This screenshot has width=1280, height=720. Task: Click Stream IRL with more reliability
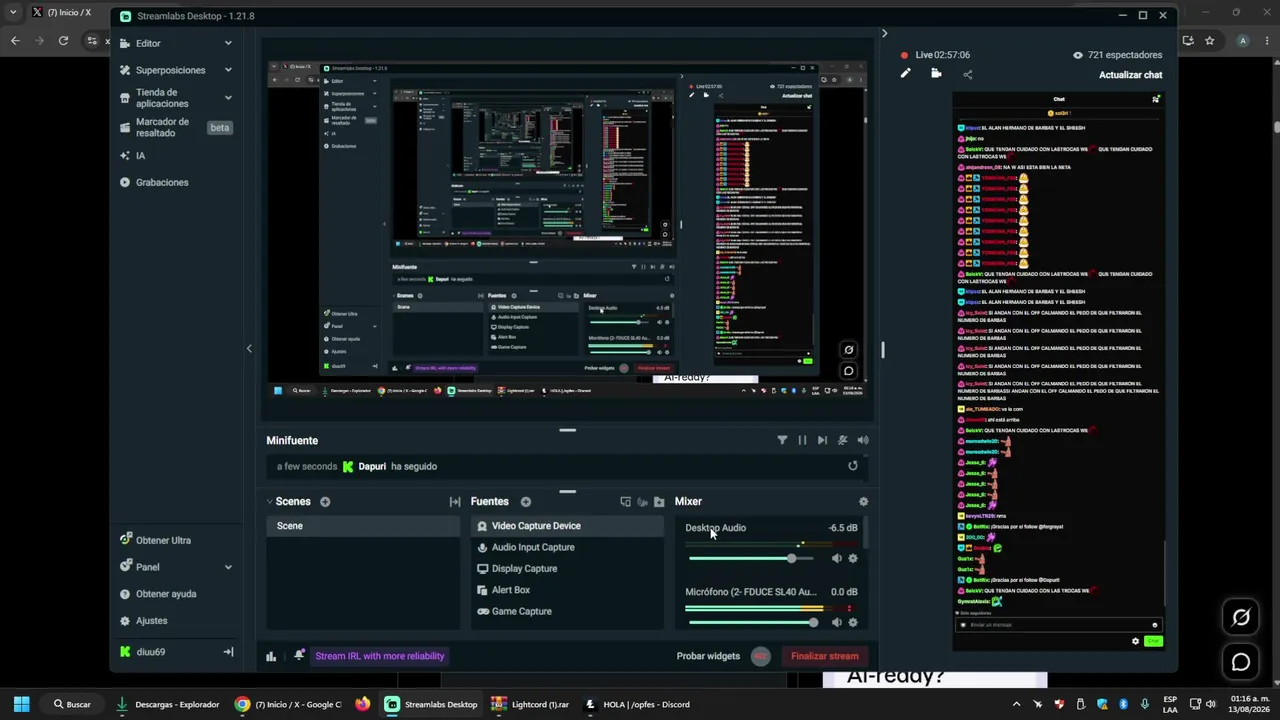point(380,656)
